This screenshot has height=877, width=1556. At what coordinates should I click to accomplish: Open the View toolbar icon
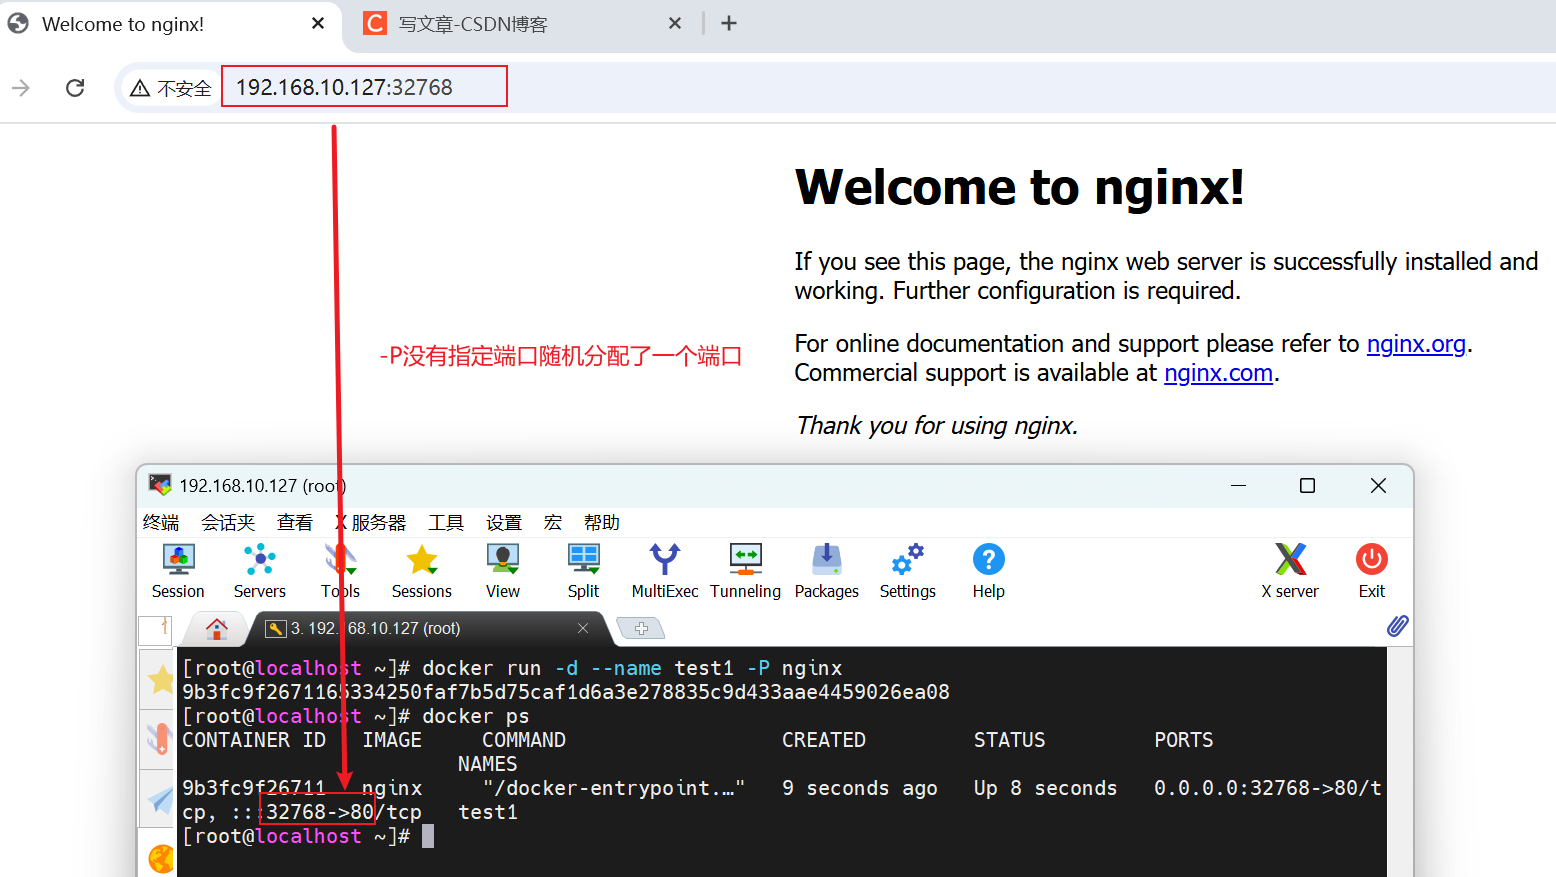pos(503,571)
